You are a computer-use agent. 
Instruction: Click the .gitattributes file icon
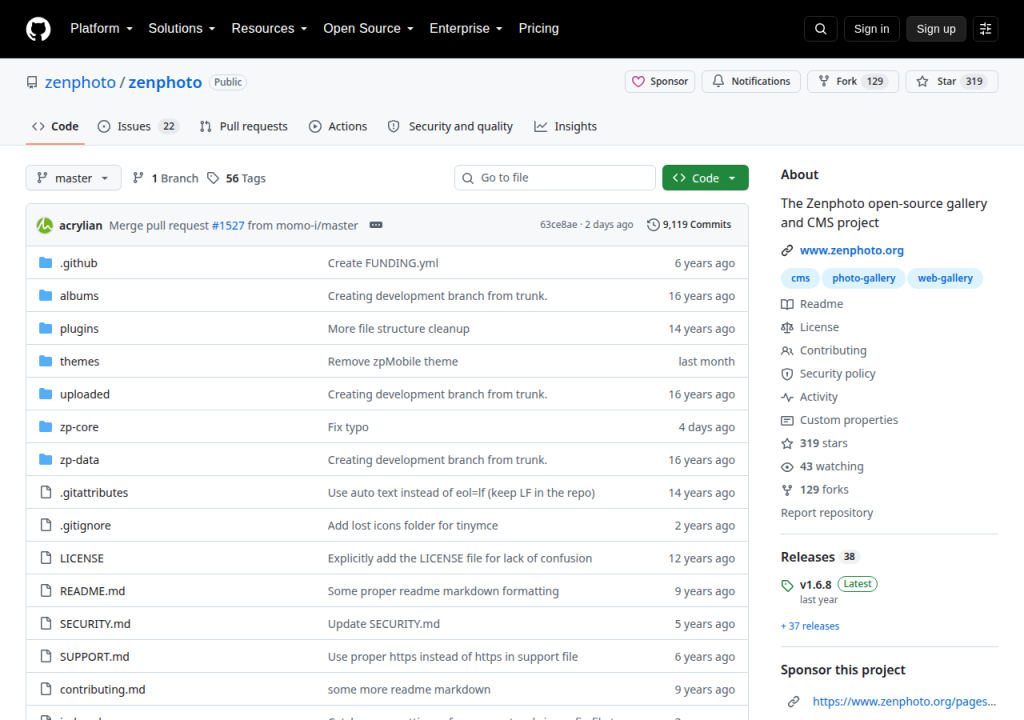tap(45, 492)
